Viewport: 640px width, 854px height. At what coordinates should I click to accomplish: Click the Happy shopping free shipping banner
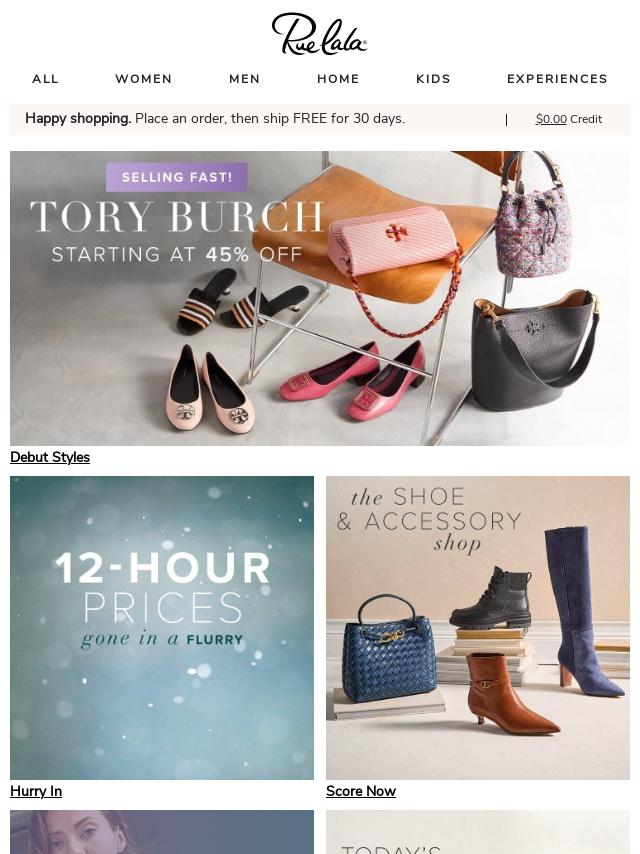point(215,119)
